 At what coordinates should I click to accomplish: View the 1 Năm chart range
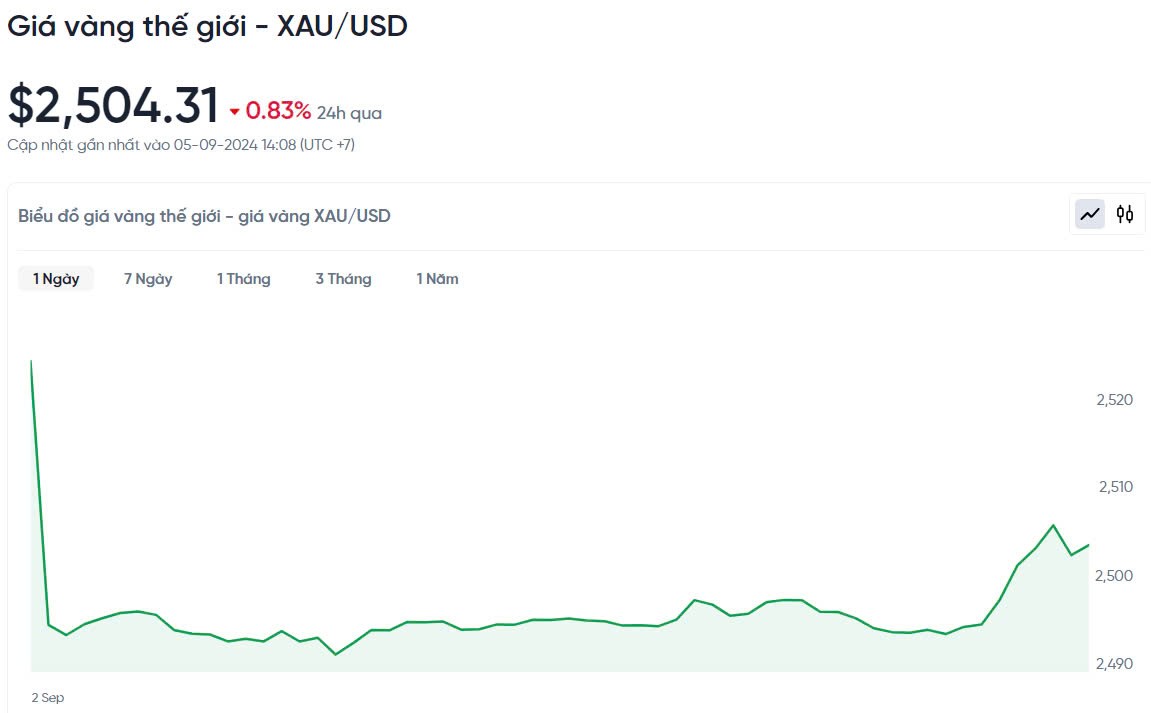[437, 279]
